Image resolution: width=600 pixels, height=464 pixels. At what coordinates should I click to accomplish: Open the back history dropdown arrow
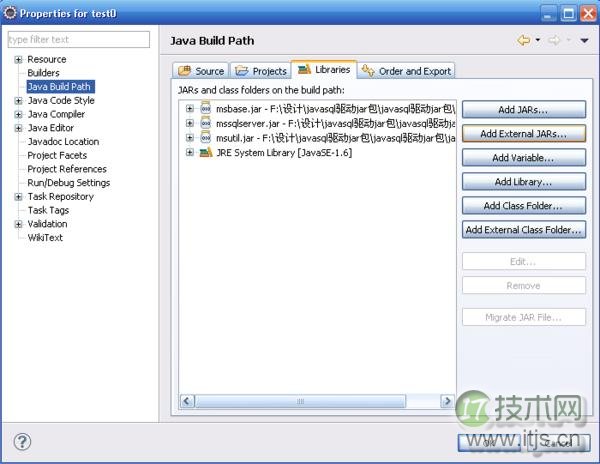pyautogui.click(x=538, y=40)
